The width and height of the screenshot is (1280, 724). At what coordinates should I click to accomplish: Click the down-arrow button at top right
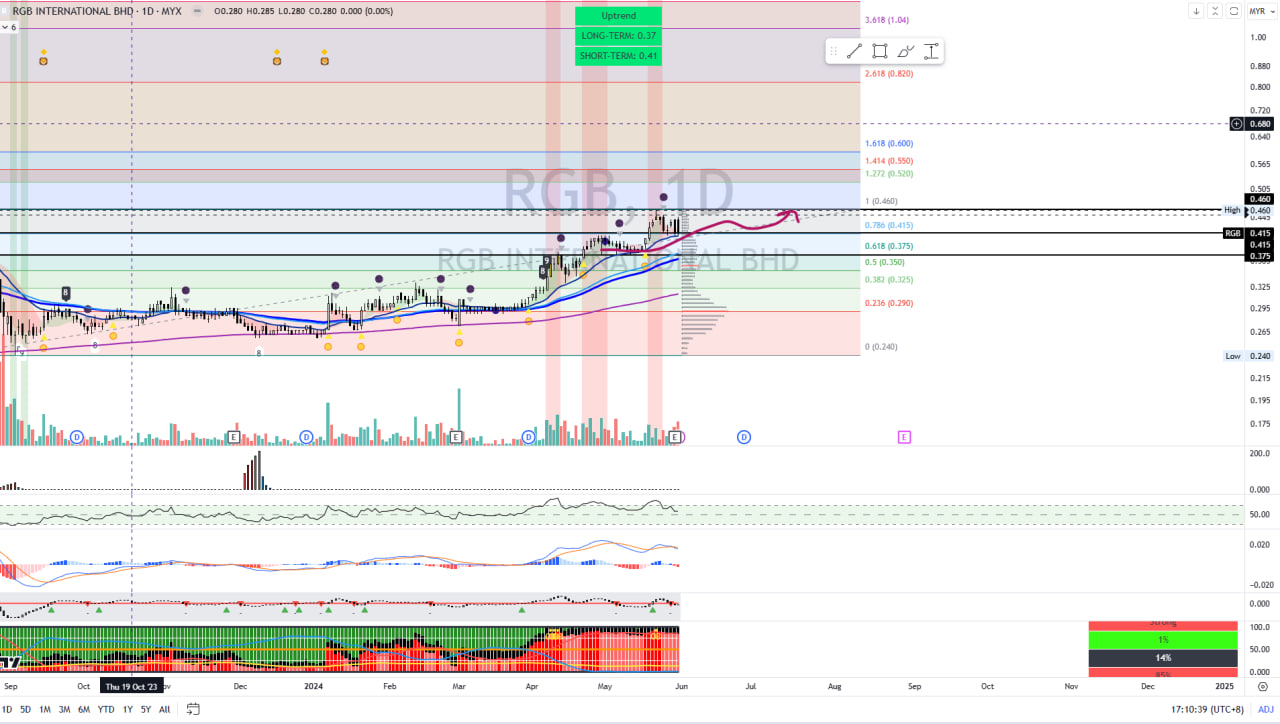[x=1196, y=11]
